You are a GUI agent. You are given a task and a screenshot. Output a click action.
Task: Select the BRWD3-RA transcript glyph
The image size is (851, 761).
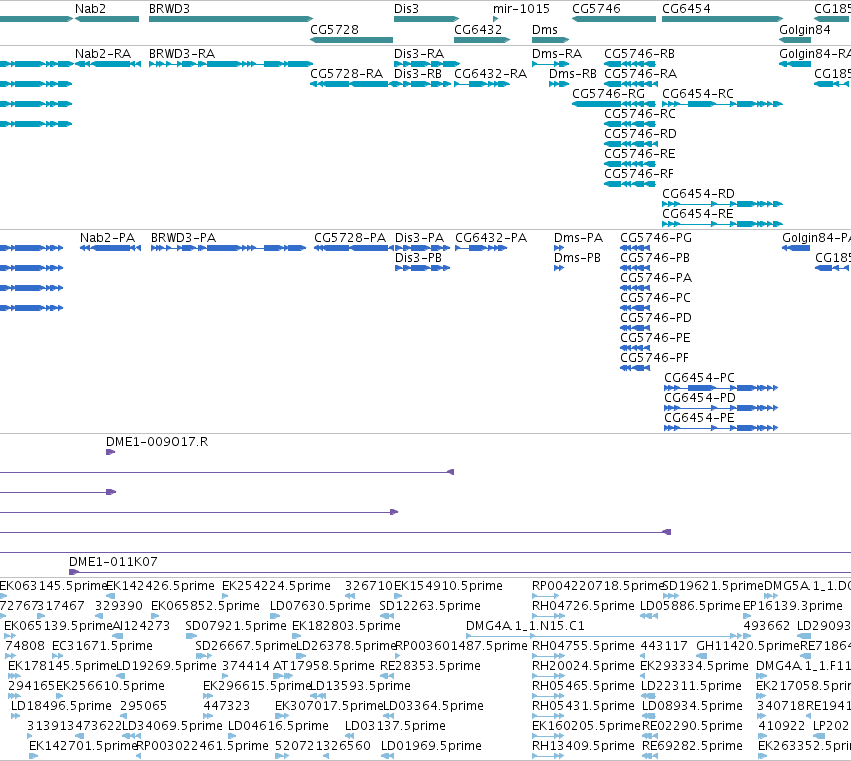click(231, 64)
